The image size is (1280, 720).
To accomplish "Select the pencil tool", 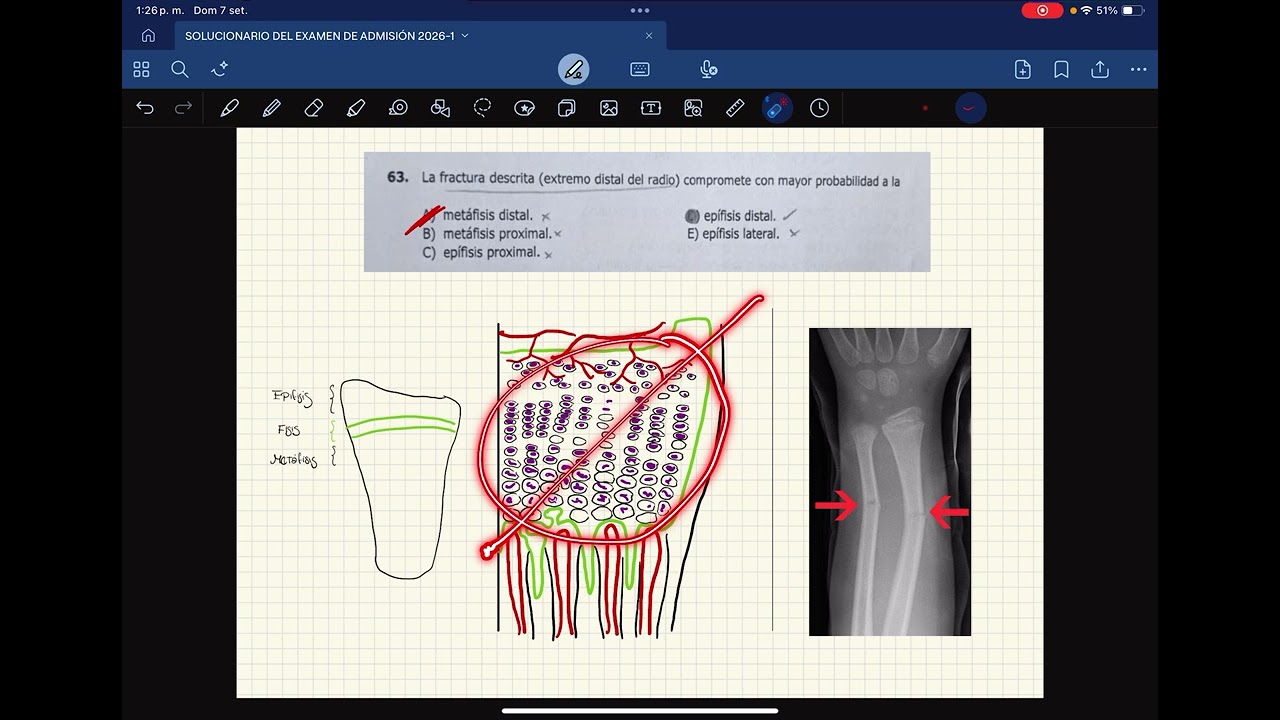I will pyautogui.click(x=271, y=108).
